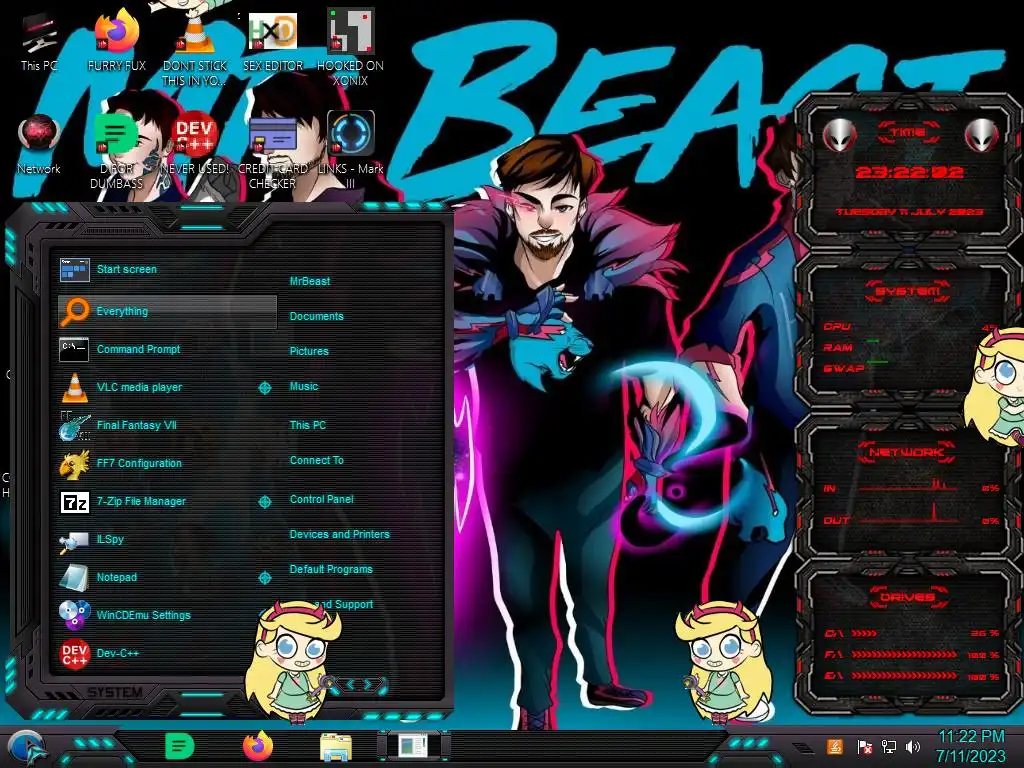Open ILSpy from start menu
The height and width of the screenshot is (768, 1024).
click(x=167, y=539)
